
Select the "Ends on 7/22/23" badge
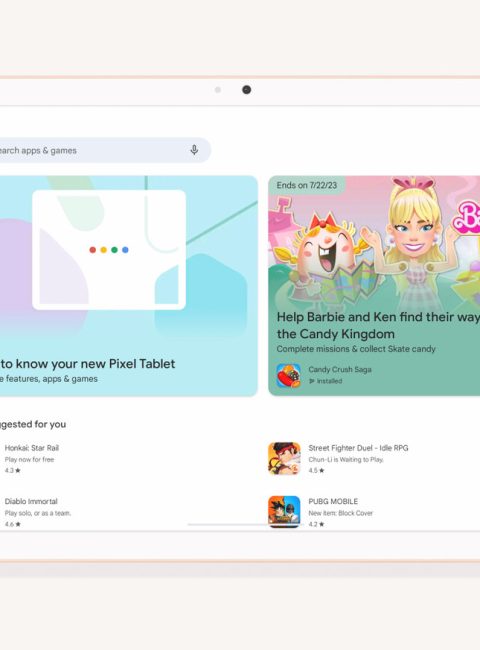[307, 185]
